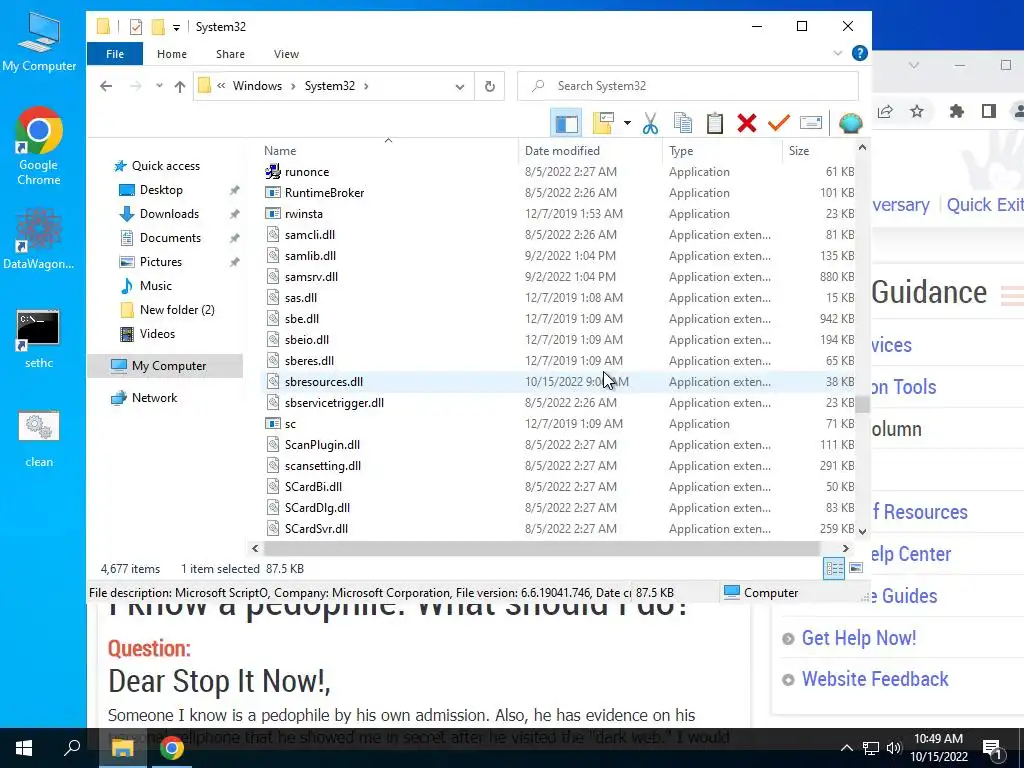Click the horizontal scrollbar in file list
Screen dimensions: 1024x768
coord(541,549)
